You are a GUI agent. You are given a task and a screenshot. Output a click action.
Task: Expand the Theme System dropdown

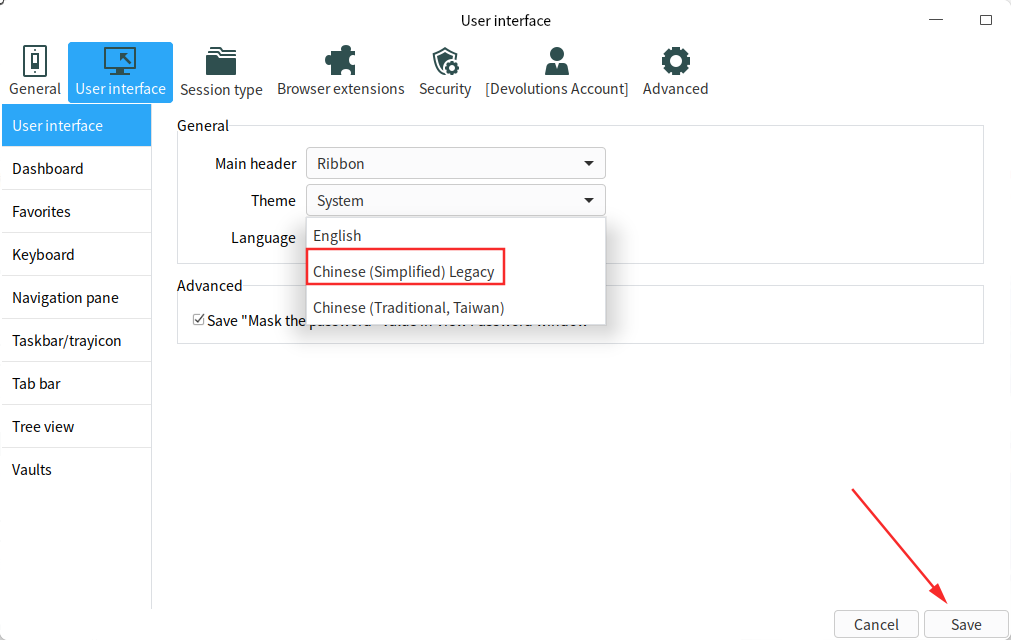[455, 200]
